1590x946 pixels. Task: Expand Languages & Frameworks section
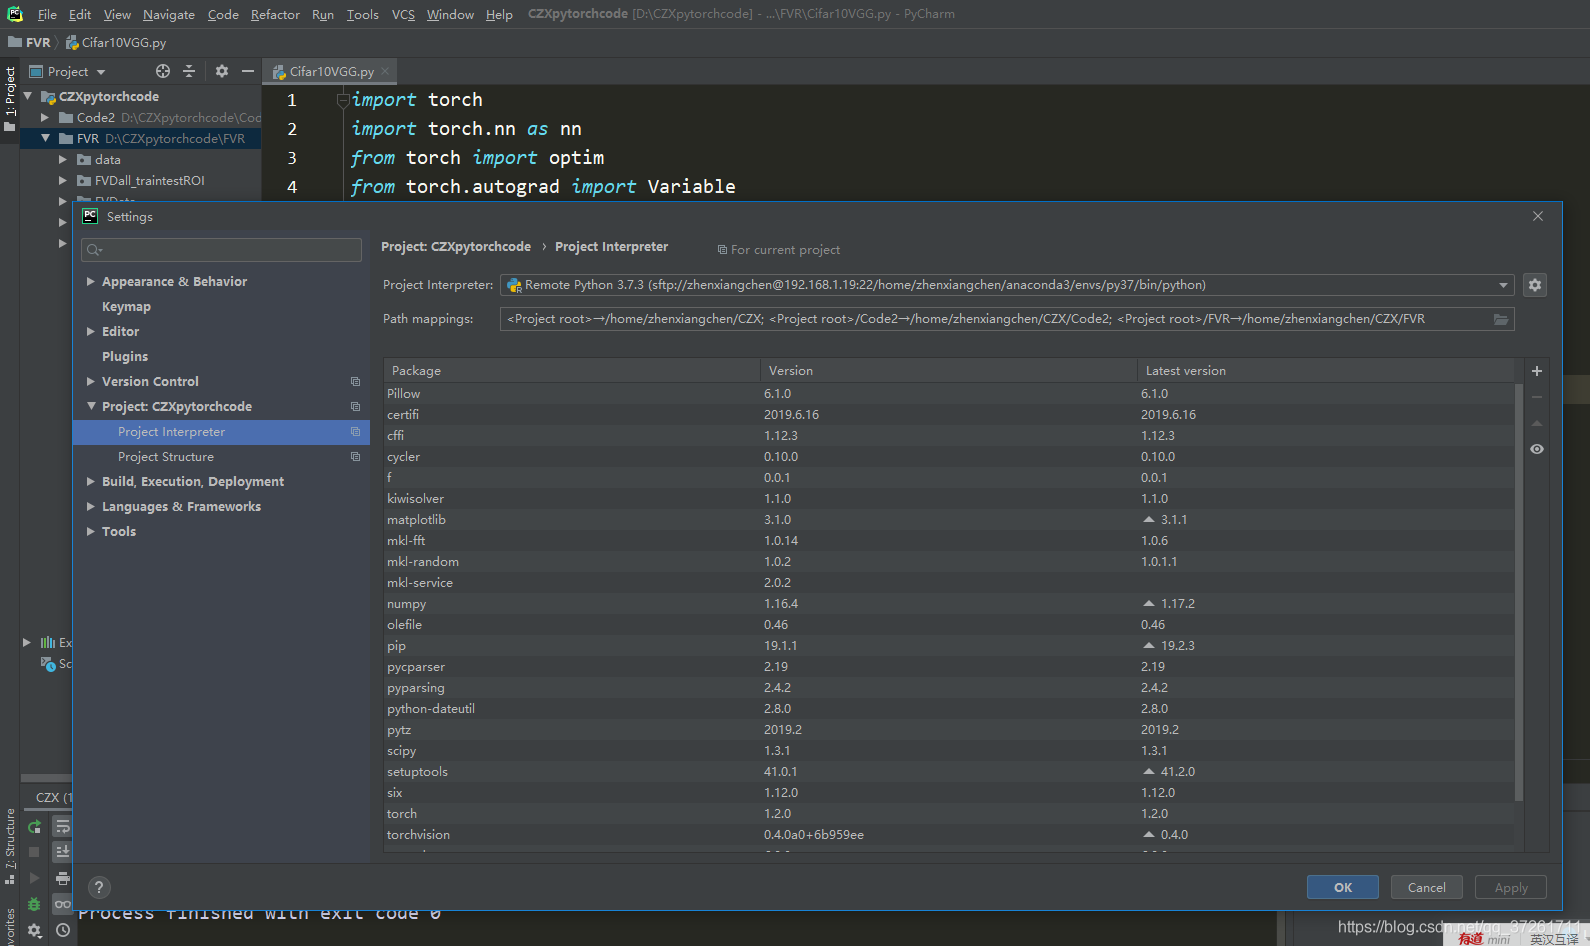pyautogui.click(x=91, y=507)
